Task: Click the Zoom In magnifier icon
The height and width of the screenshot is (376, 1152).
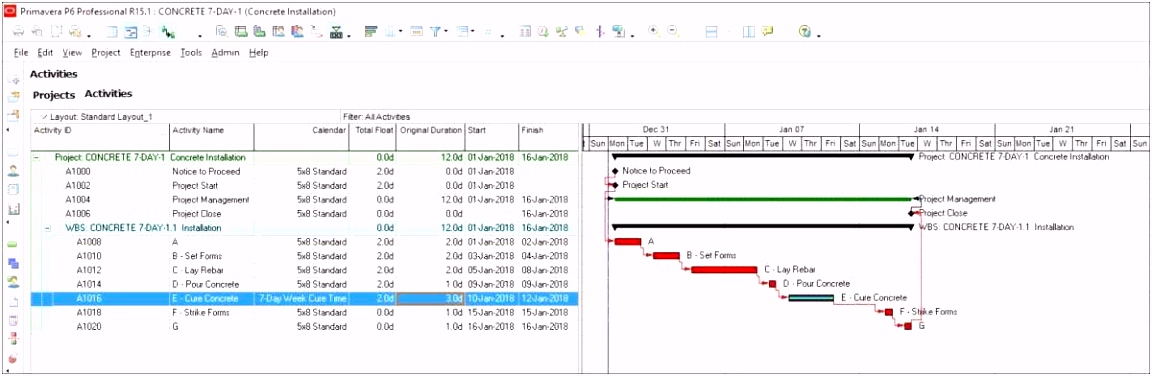Action: [653, 32]
